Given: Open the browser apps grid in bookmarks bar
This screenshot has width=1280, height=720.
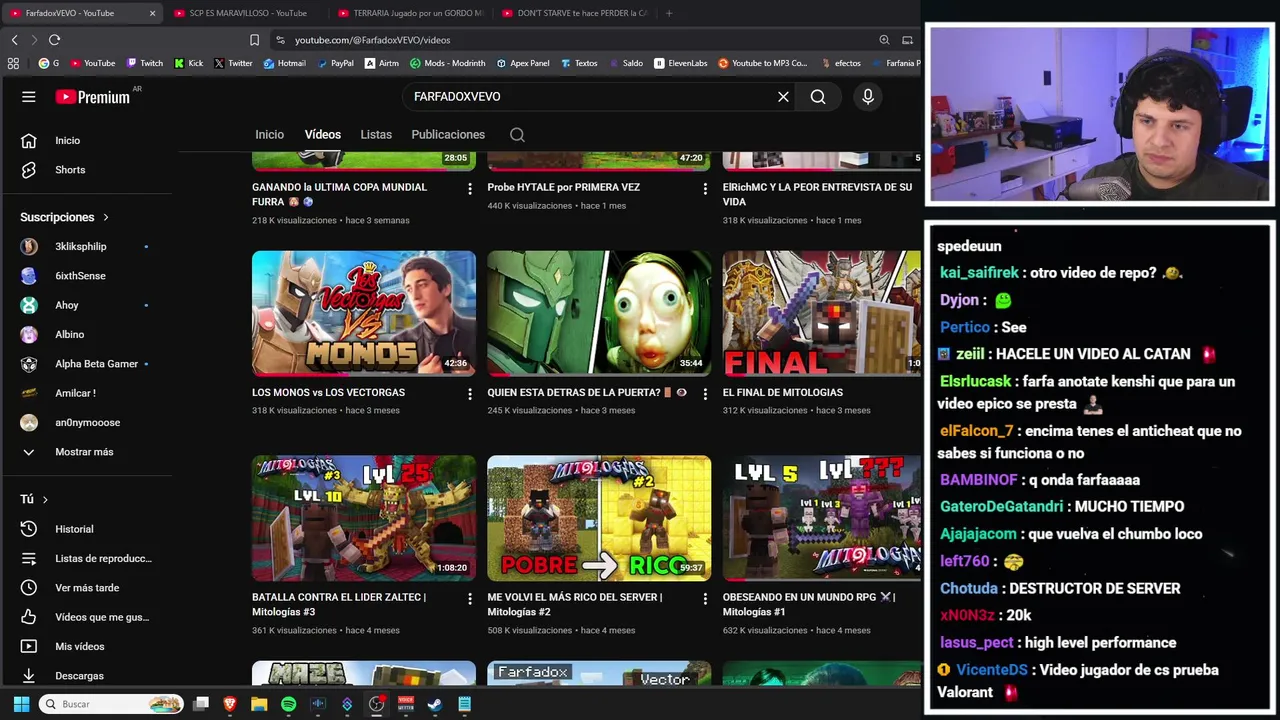Looking at the screenshot, I should point(13,63).
